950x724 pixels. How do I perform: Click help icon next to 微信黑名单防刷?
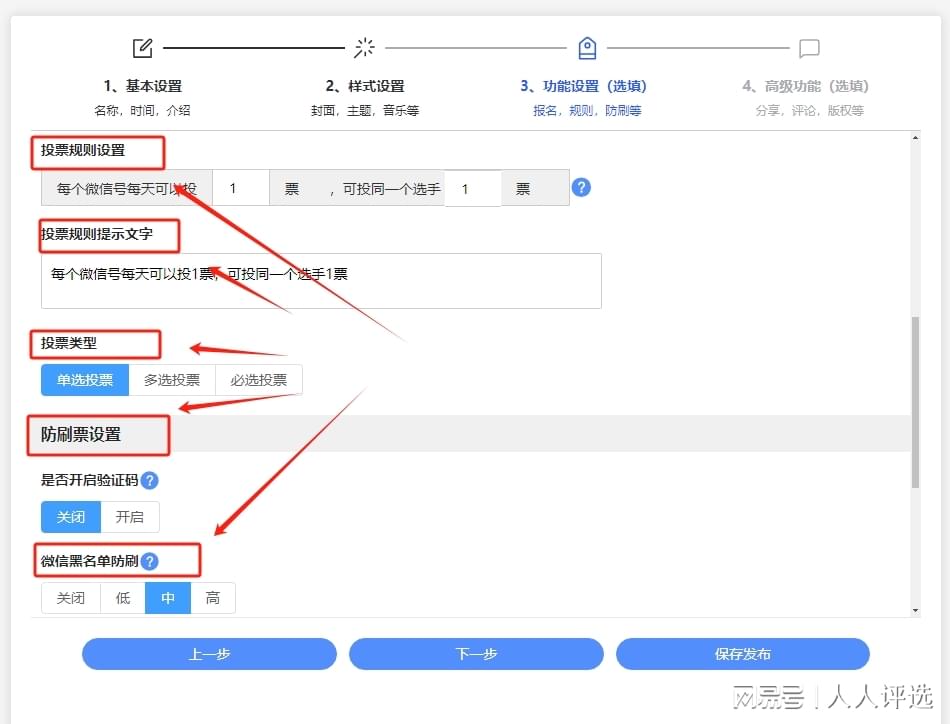(150, 561)
